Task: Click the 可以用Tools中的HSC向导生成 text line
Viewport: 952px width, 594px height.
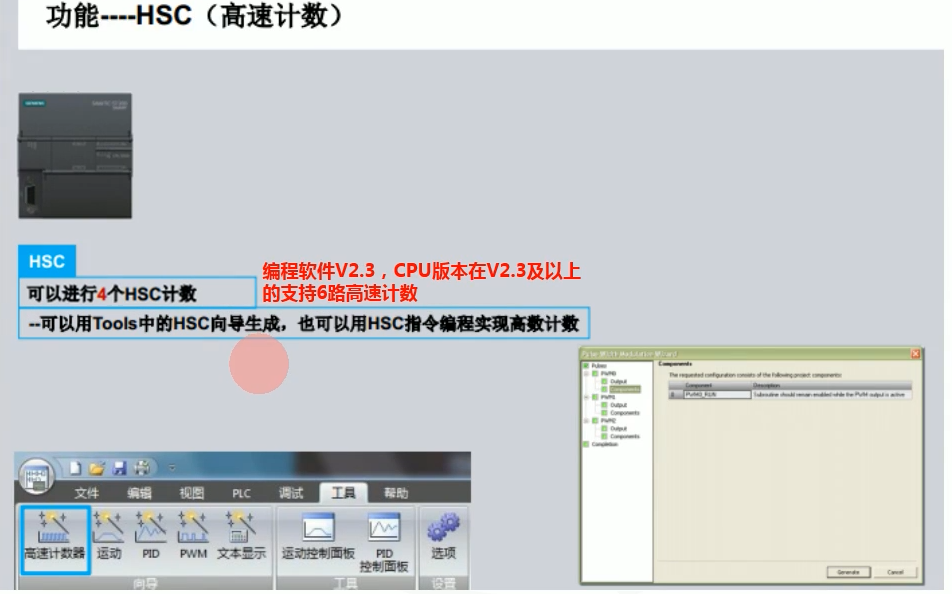Action: tap(304, 323)
